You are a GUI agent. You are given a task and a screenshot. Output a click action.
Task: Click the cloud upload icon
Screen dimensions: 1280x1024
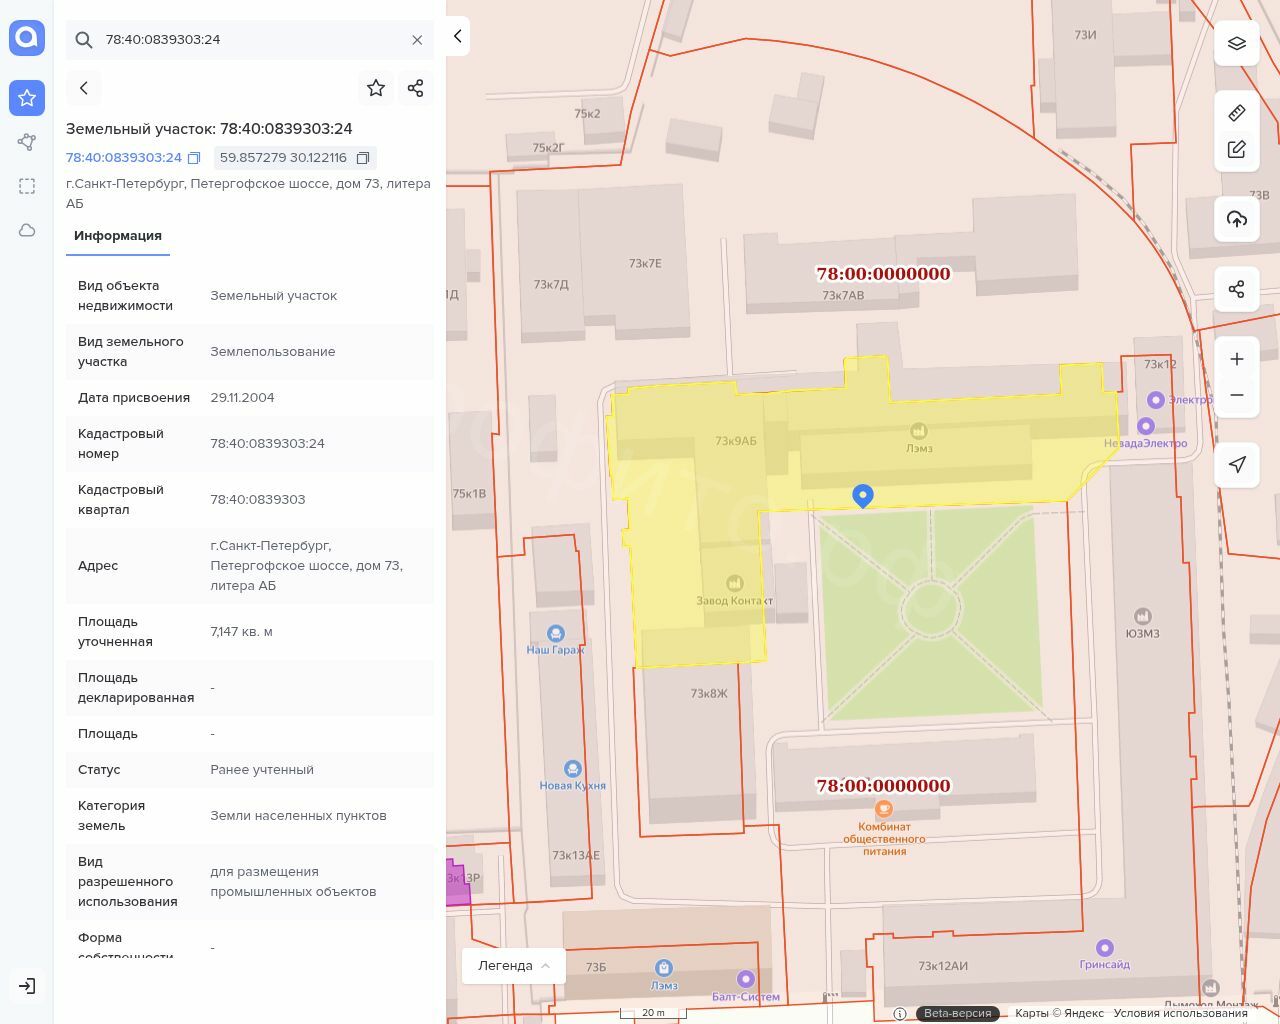pos(1237,219)
